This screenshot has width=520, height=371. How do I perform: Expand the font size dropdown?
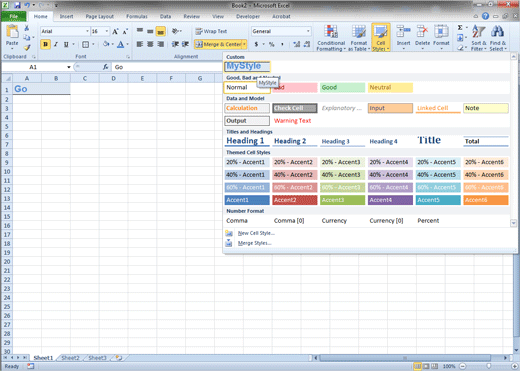(107, 31)
